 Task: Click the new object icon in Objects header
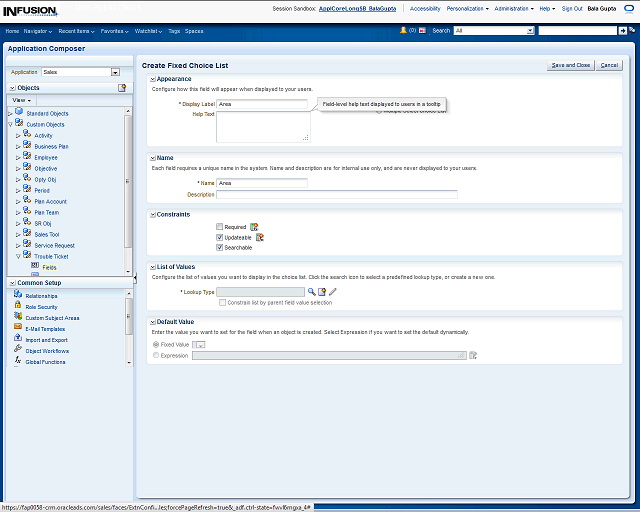[122, 88]
